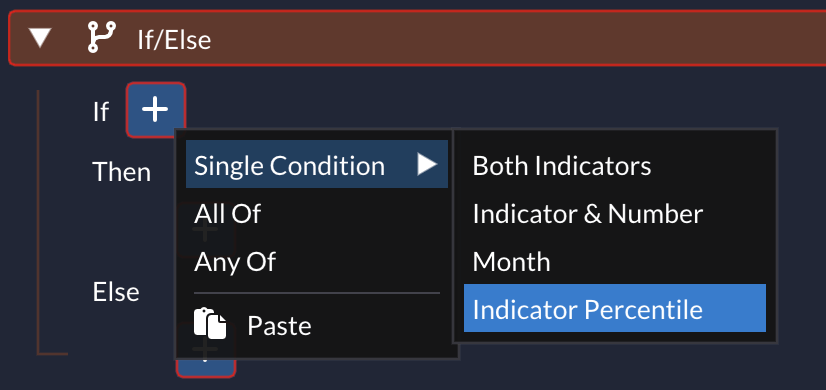Click the plus button next to If

pyautogui.click(x=155, y=110)
